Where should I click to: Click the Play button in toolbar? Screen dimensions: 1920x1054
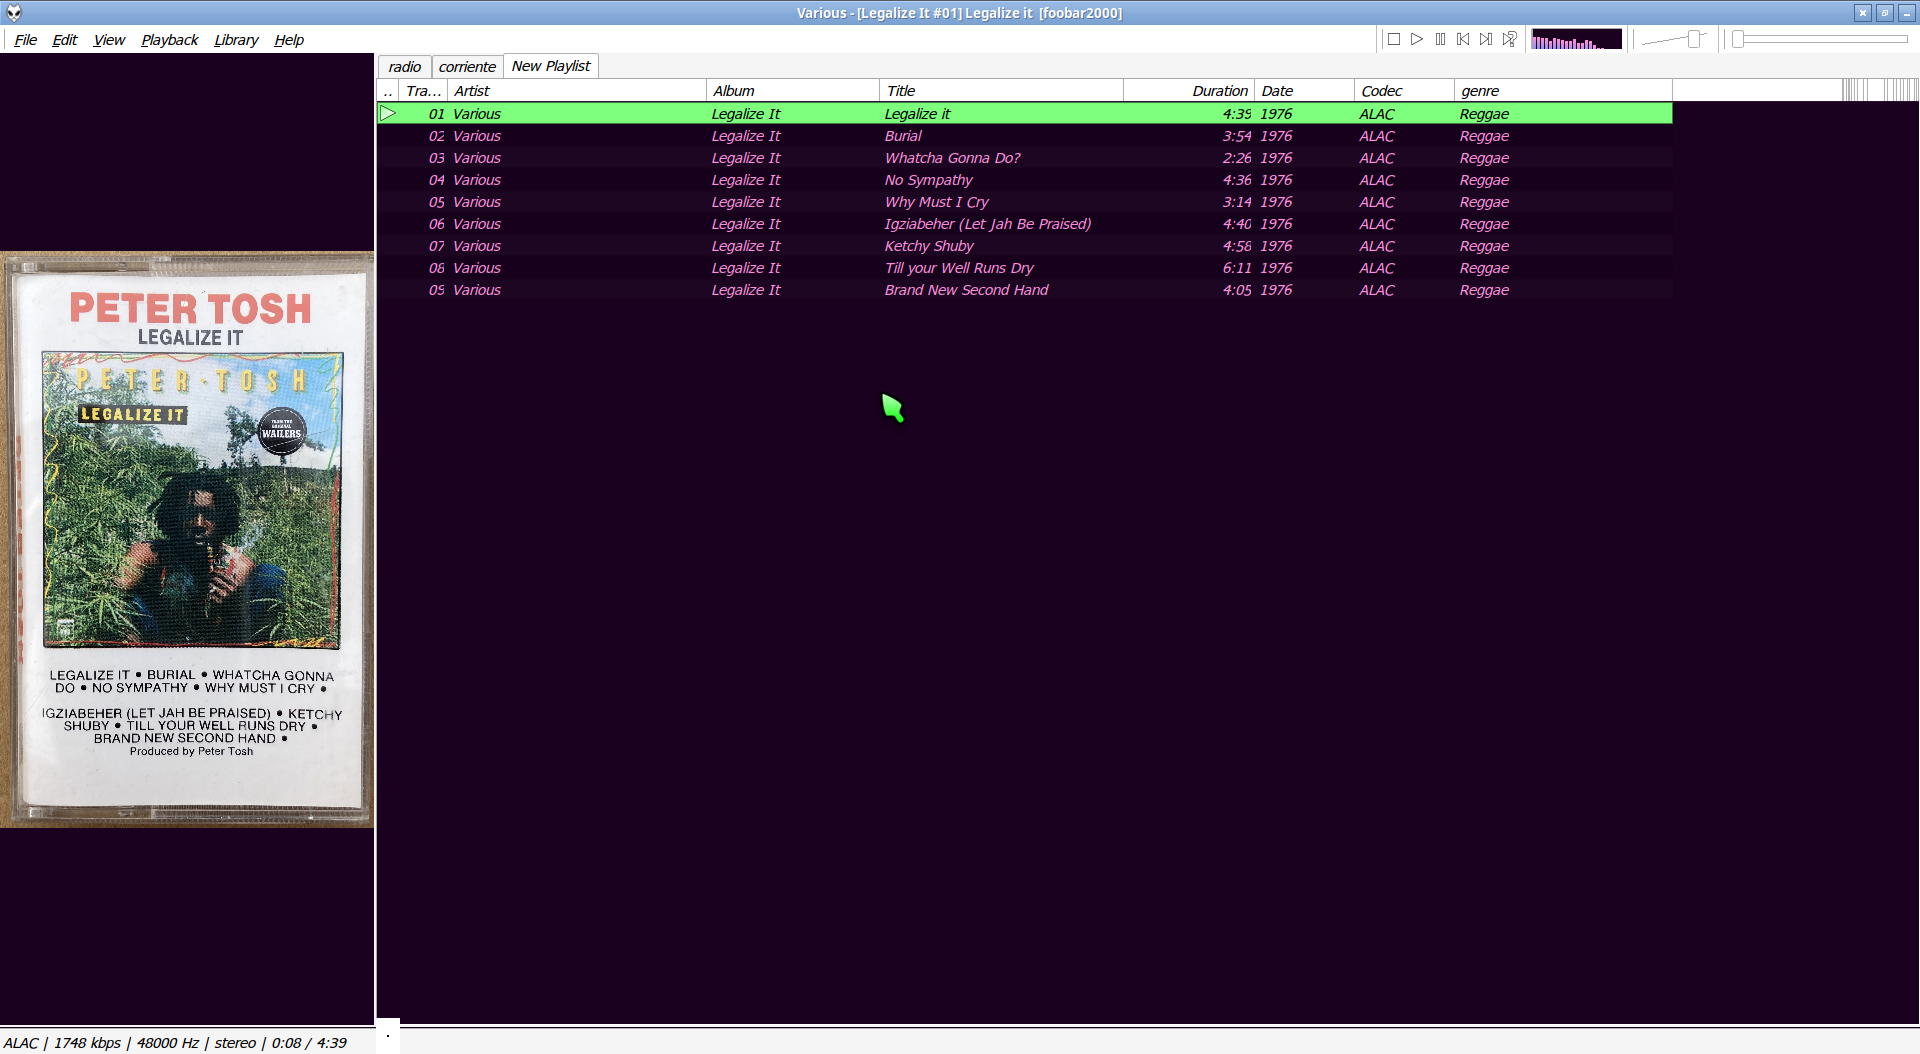pyautogui.click(x=1417, y=39)
